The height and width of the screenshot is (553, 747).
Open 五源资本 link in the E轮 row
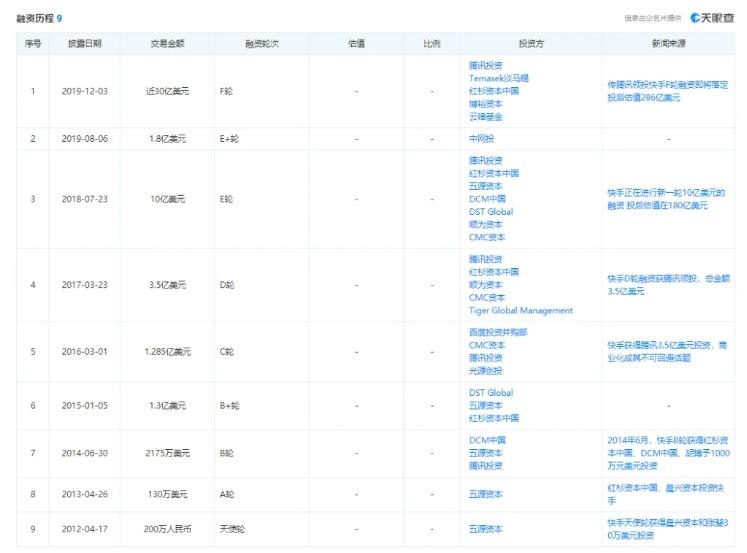(x=485, y=186)
